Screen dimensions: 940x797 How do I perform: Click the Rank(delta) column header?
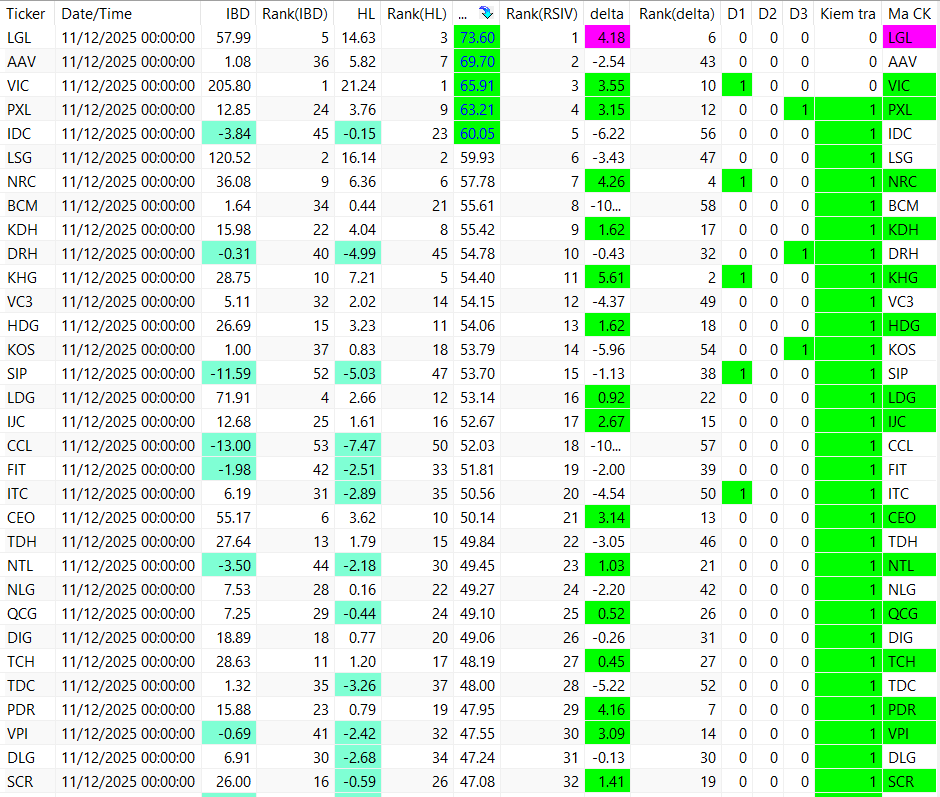pyautogui.click(x=676, y=13)
